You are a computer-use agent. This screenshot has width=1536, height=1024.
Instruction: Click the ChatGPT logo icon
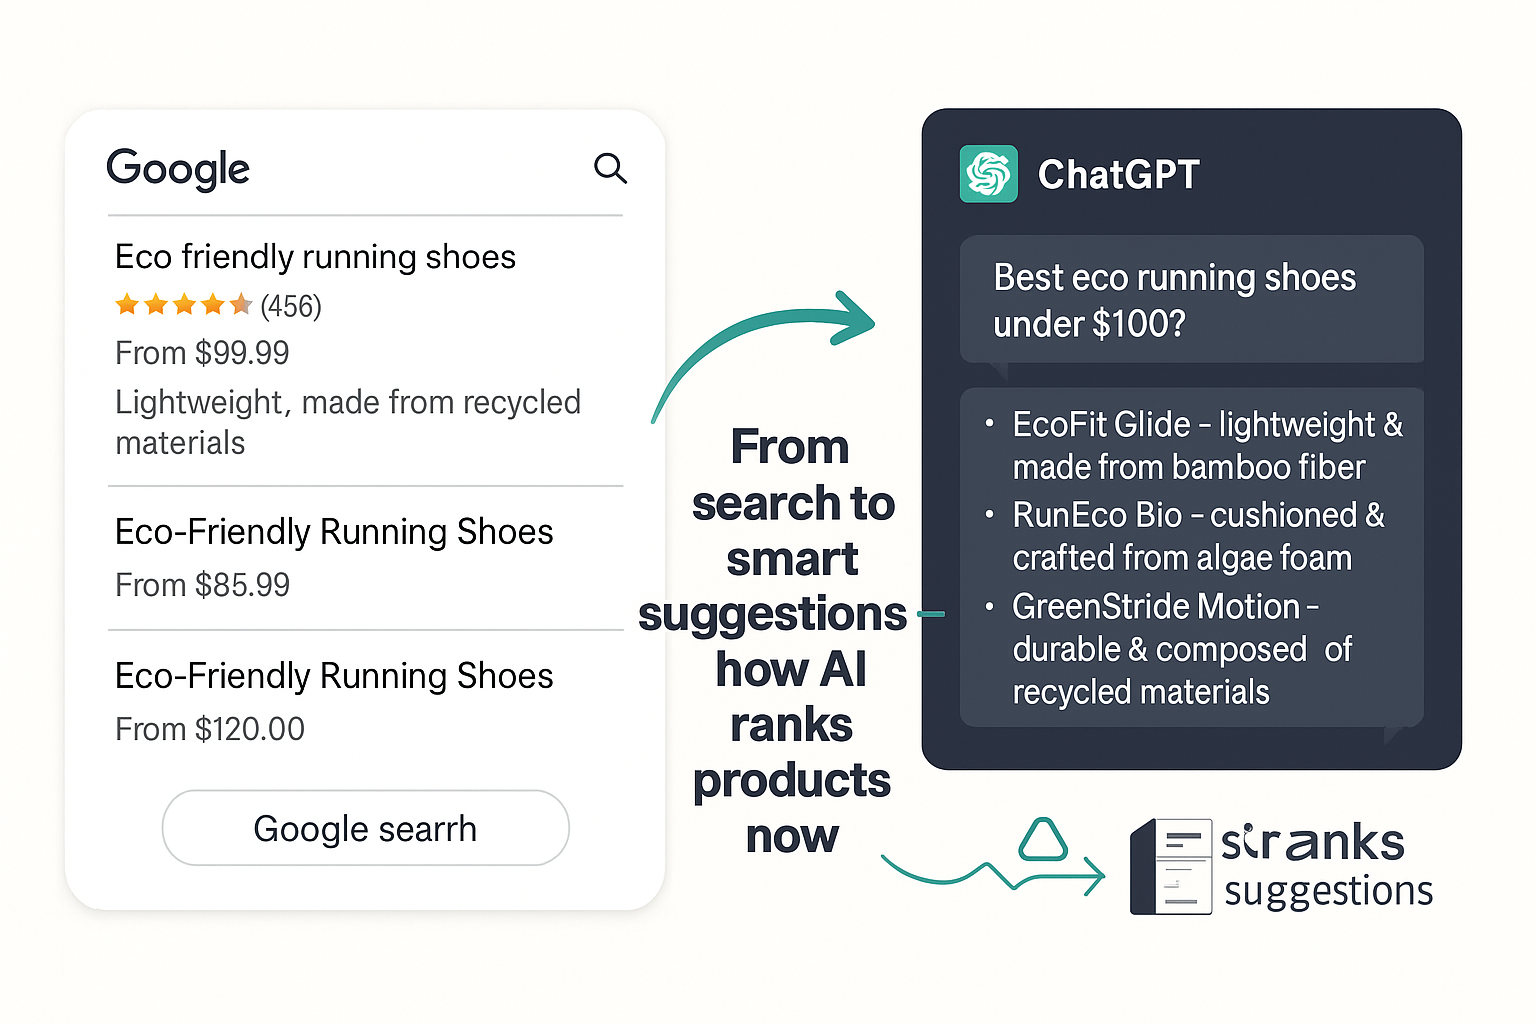(x=989, y=174)
